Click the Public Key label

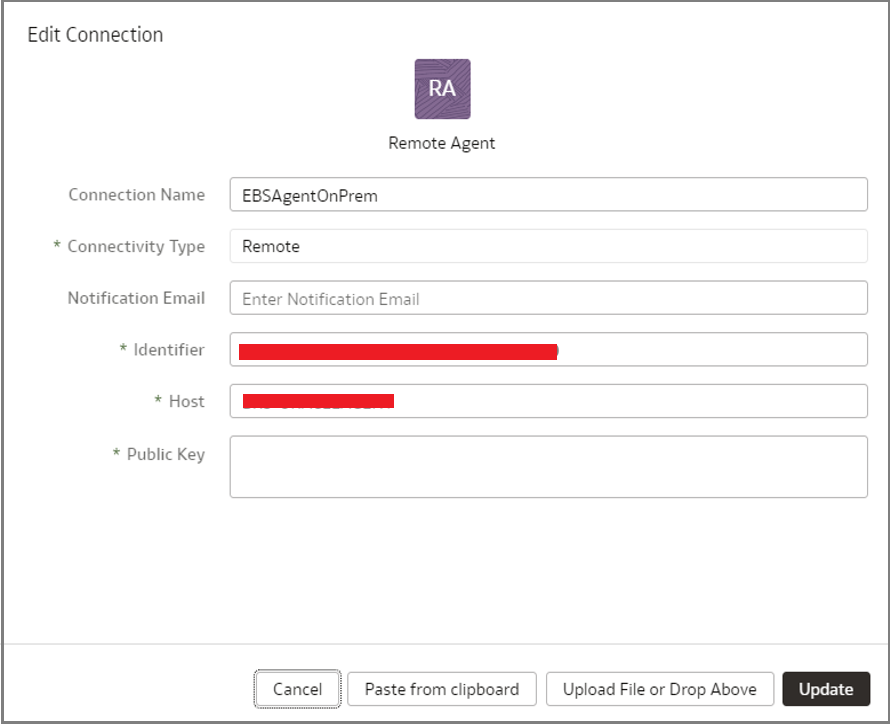point(165,454)
